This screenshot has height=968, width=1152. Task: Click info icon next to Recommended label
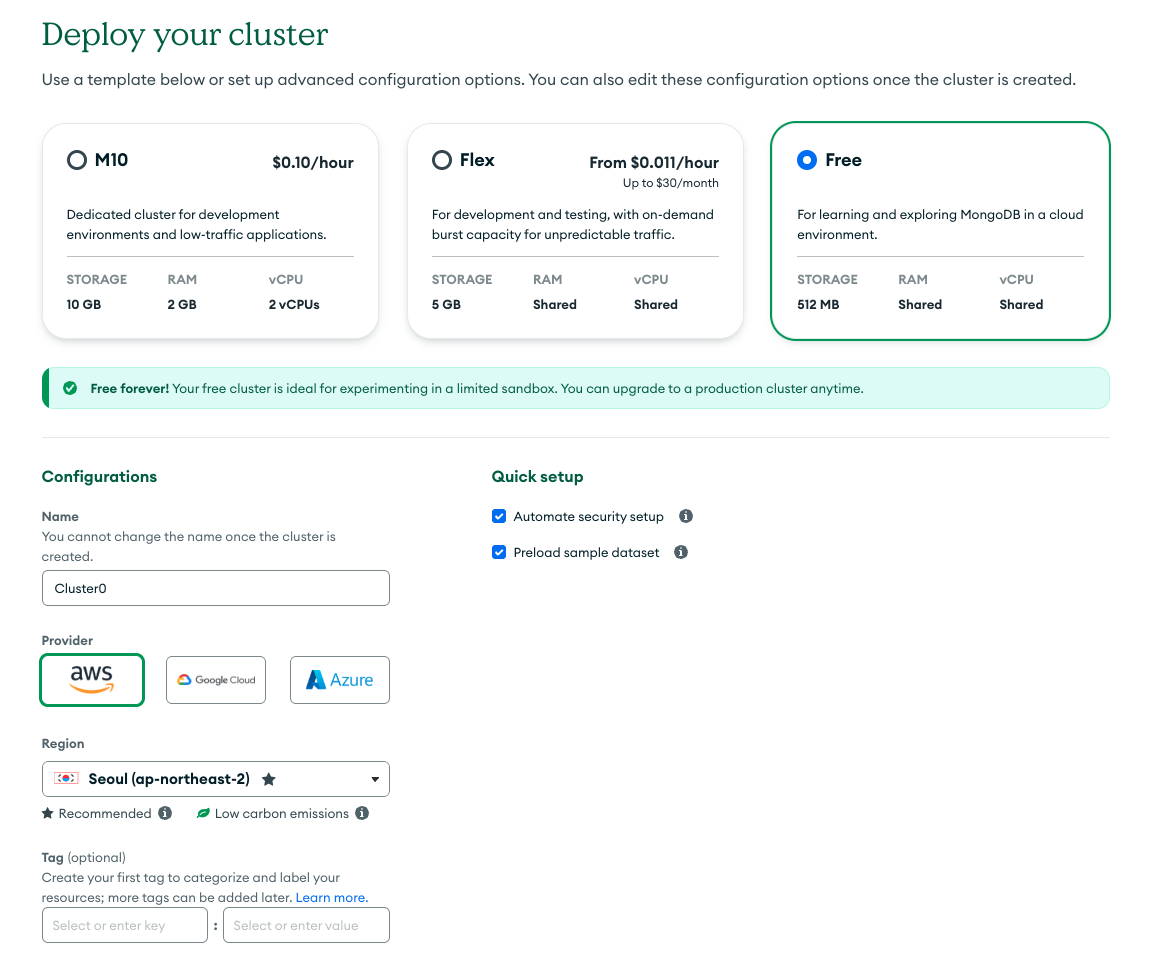click(165, 813)
